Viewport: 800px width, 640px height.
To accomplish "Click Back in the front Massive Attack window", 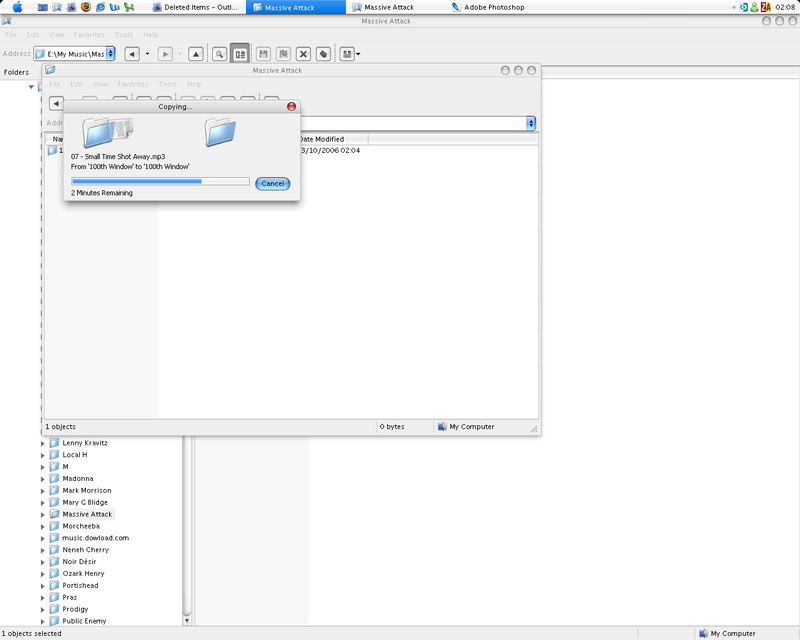I will coord(56,103).
